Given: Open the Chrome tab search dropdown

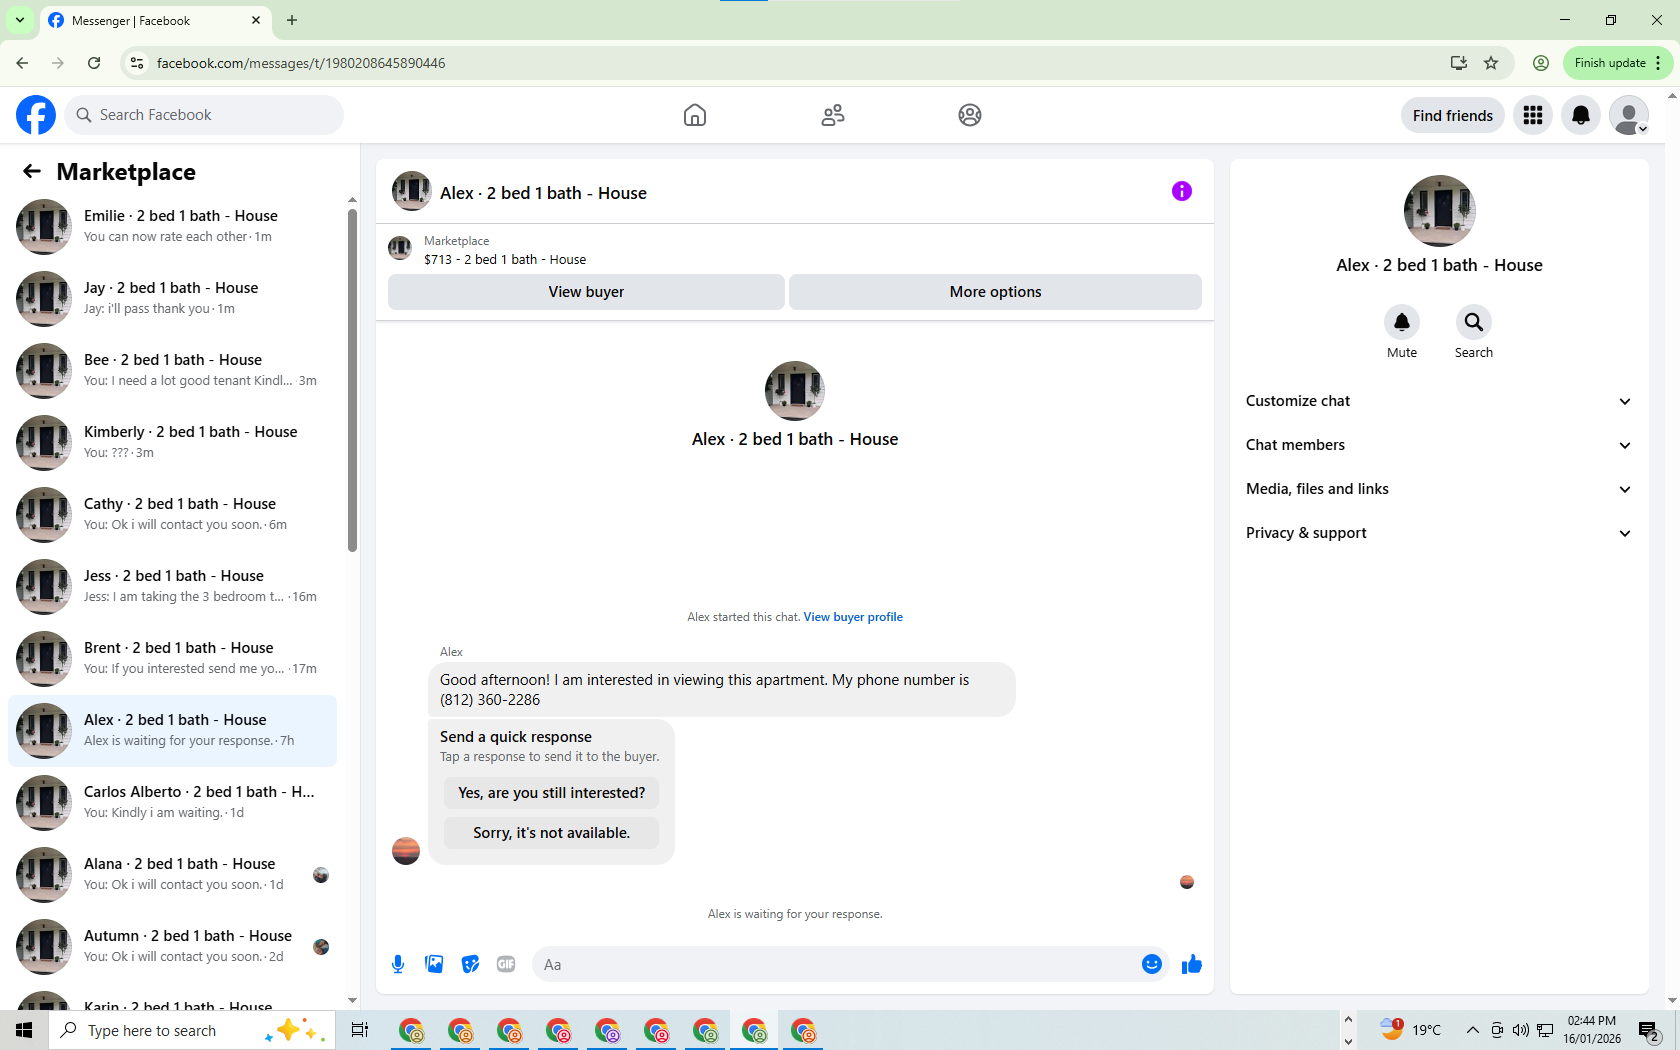Looking at the screenshot, I should (20, 20).
